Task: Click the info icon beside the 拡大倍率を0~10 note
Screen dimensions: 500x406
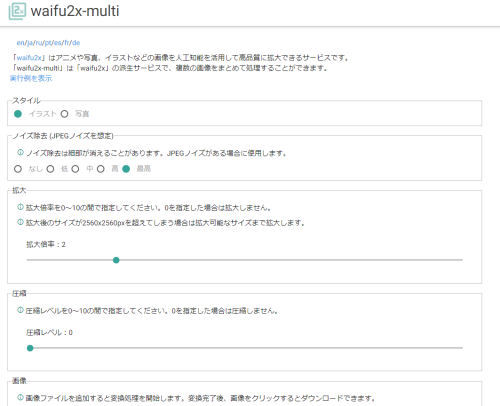Action: [20, 207]
